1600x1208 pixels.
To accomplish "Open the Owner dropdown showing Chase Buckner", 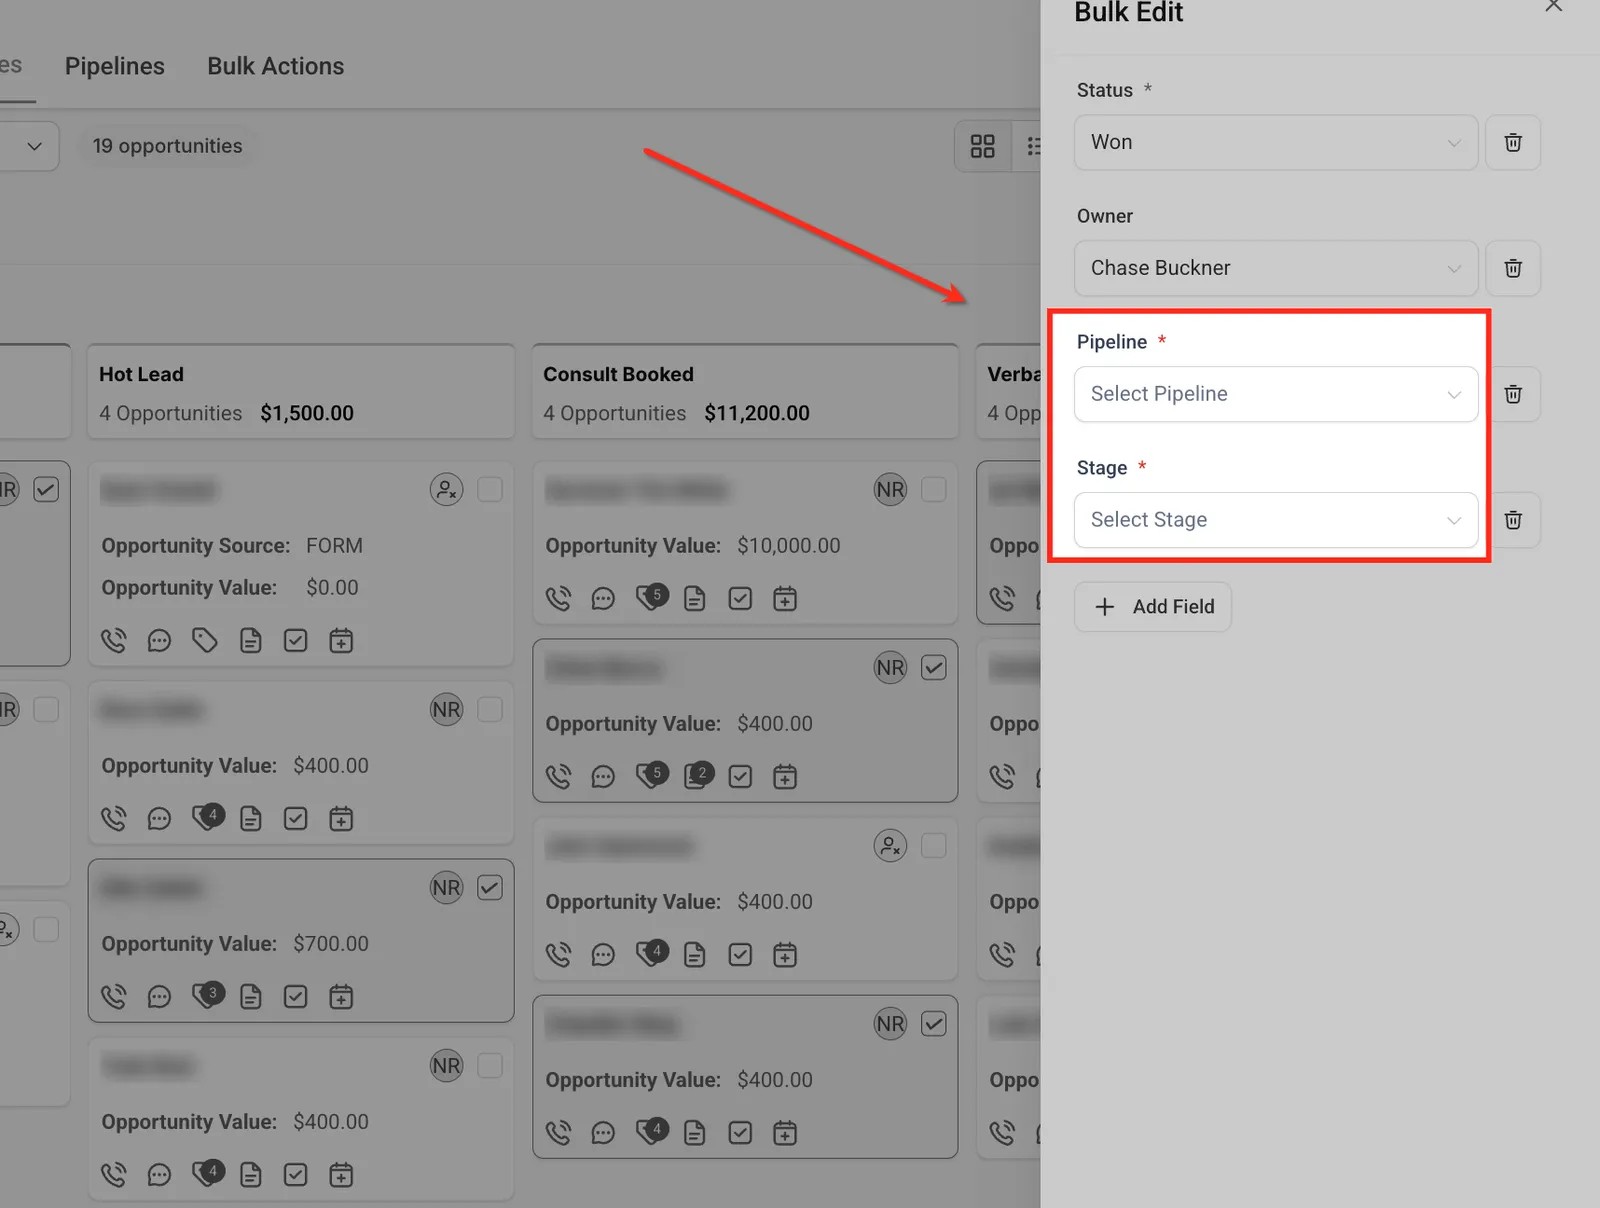I will (x=1276, y=268).
